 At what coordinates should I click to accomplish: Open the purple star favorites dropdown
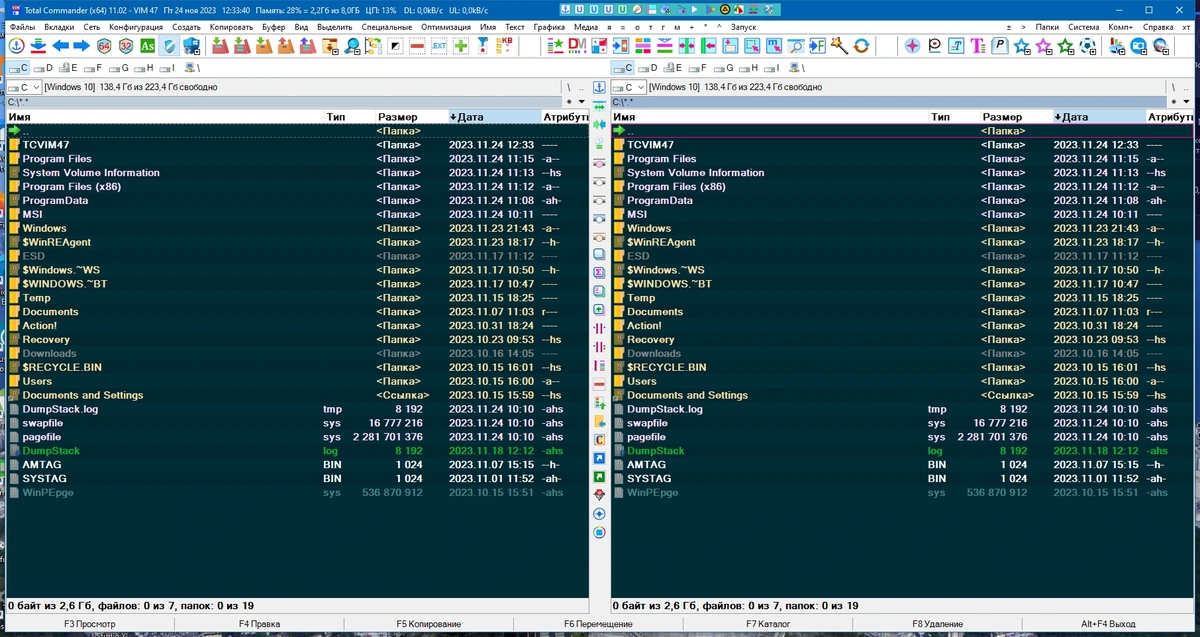point(1044,46)
